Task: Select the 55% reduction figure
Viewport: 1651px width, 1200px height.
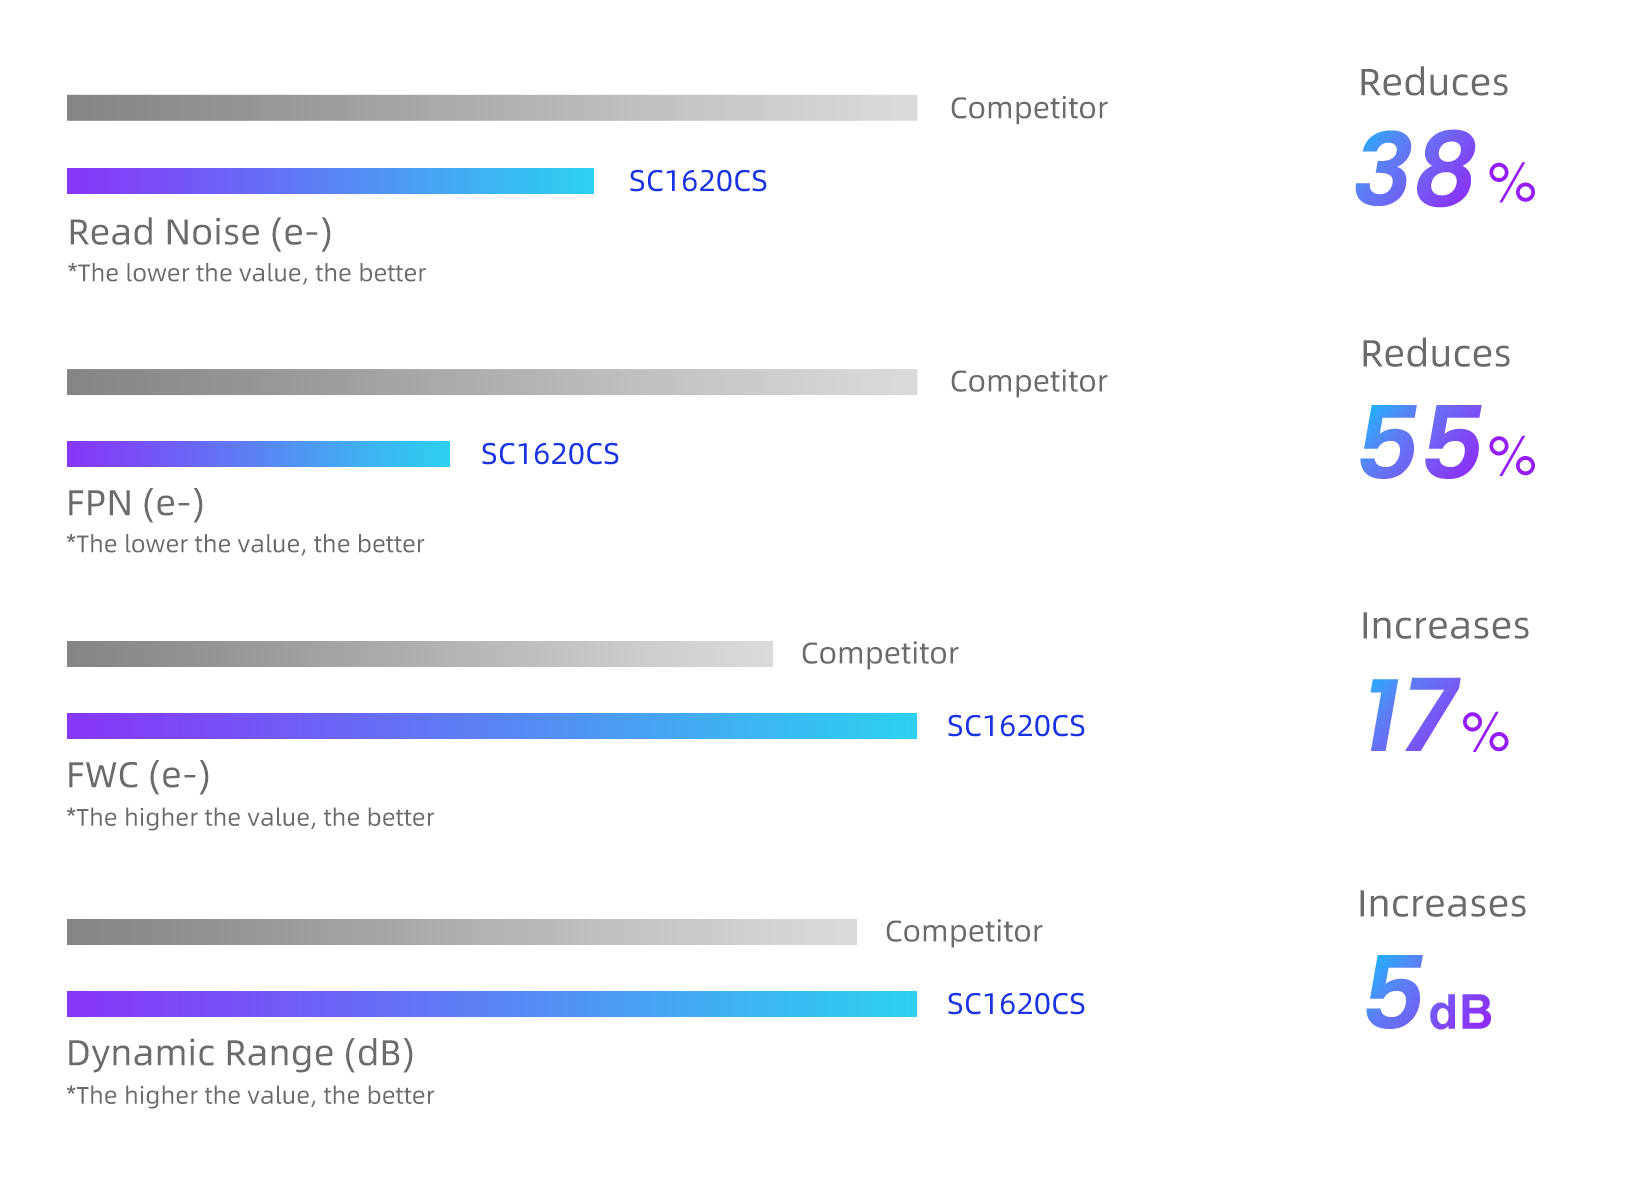Action: pyautogui.click(x=1446, y=442)
